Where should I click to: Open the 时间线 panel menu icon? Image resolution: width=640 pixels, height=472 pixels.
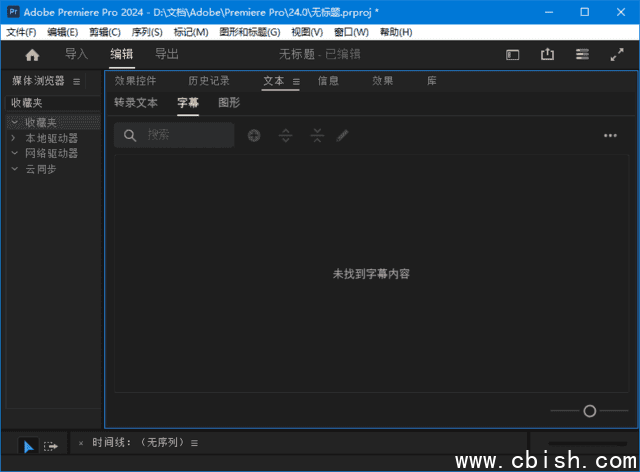point(195,443)
